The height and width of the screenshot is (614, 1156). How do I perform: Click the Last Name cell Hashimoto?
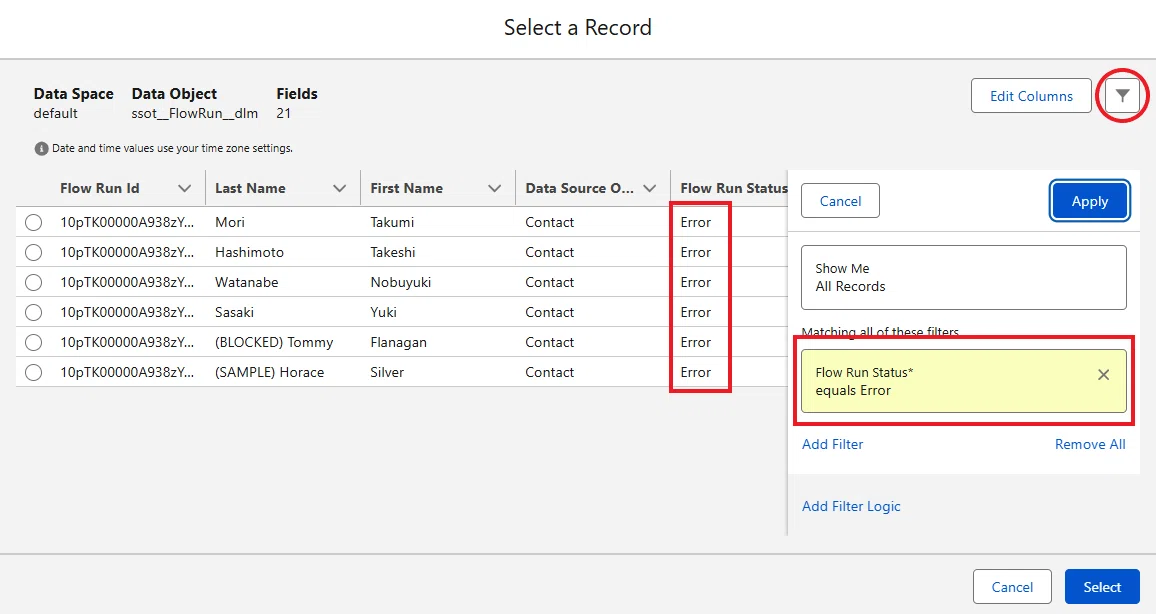[249, 252]
